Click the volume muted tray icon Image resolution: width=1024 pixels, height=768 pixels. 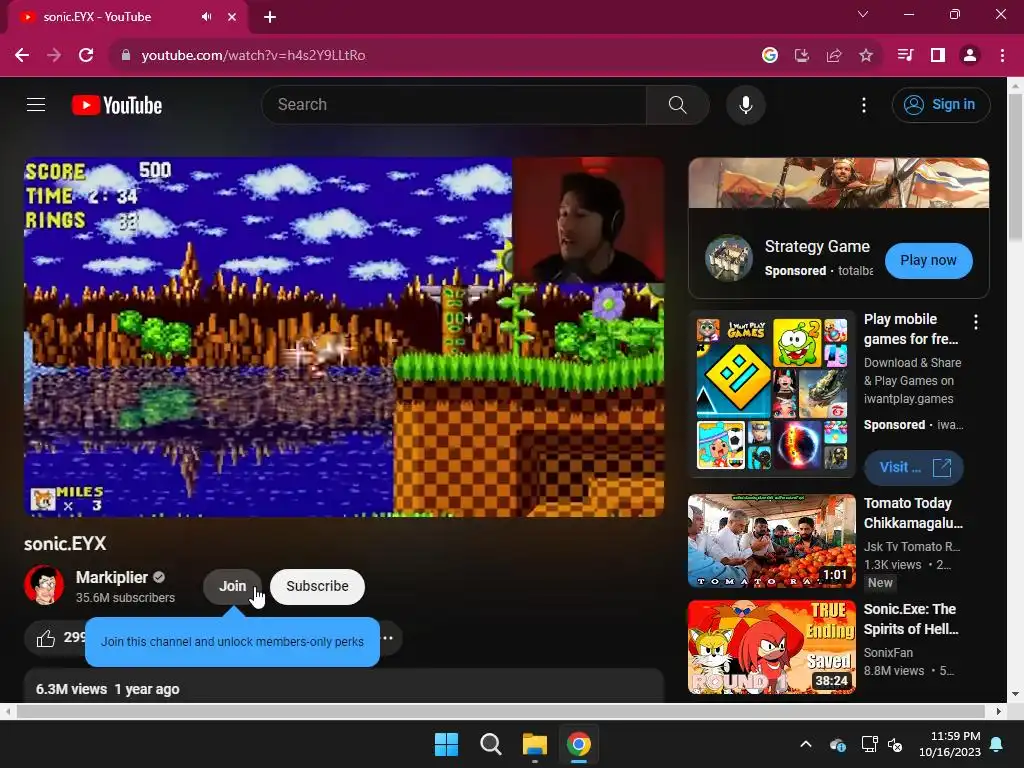pos(895,744)
